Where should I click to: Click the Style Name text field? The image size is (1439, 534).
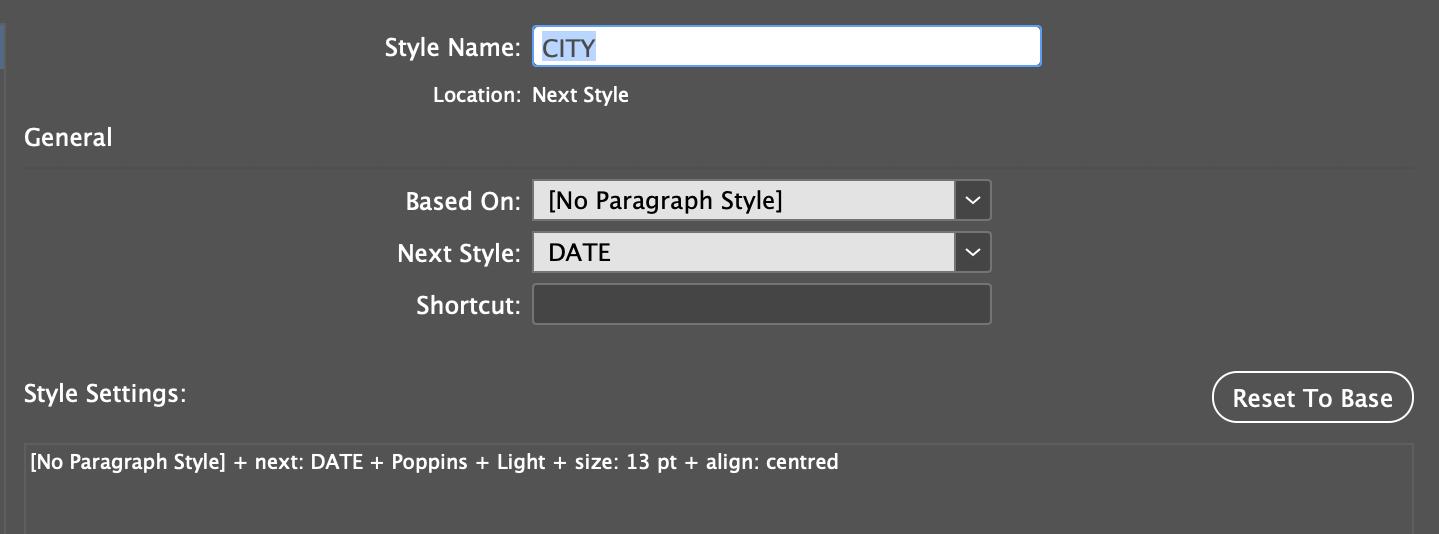point(787,46)
